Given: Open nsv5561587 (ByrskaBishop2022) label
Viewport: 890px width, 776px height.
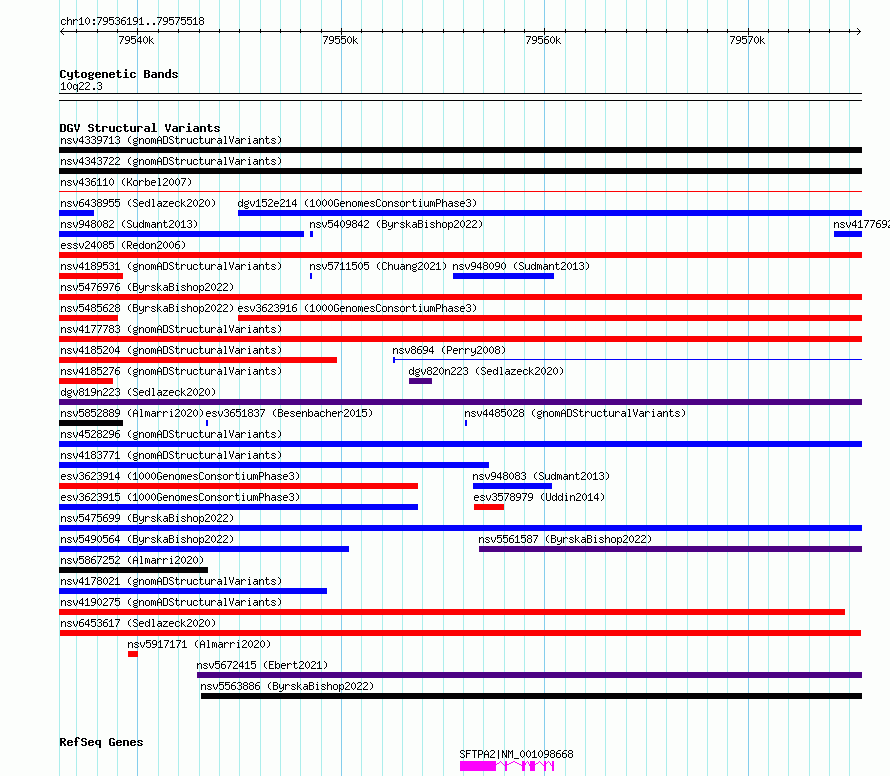Looking at the screenshot, I should tap(565, 539).
